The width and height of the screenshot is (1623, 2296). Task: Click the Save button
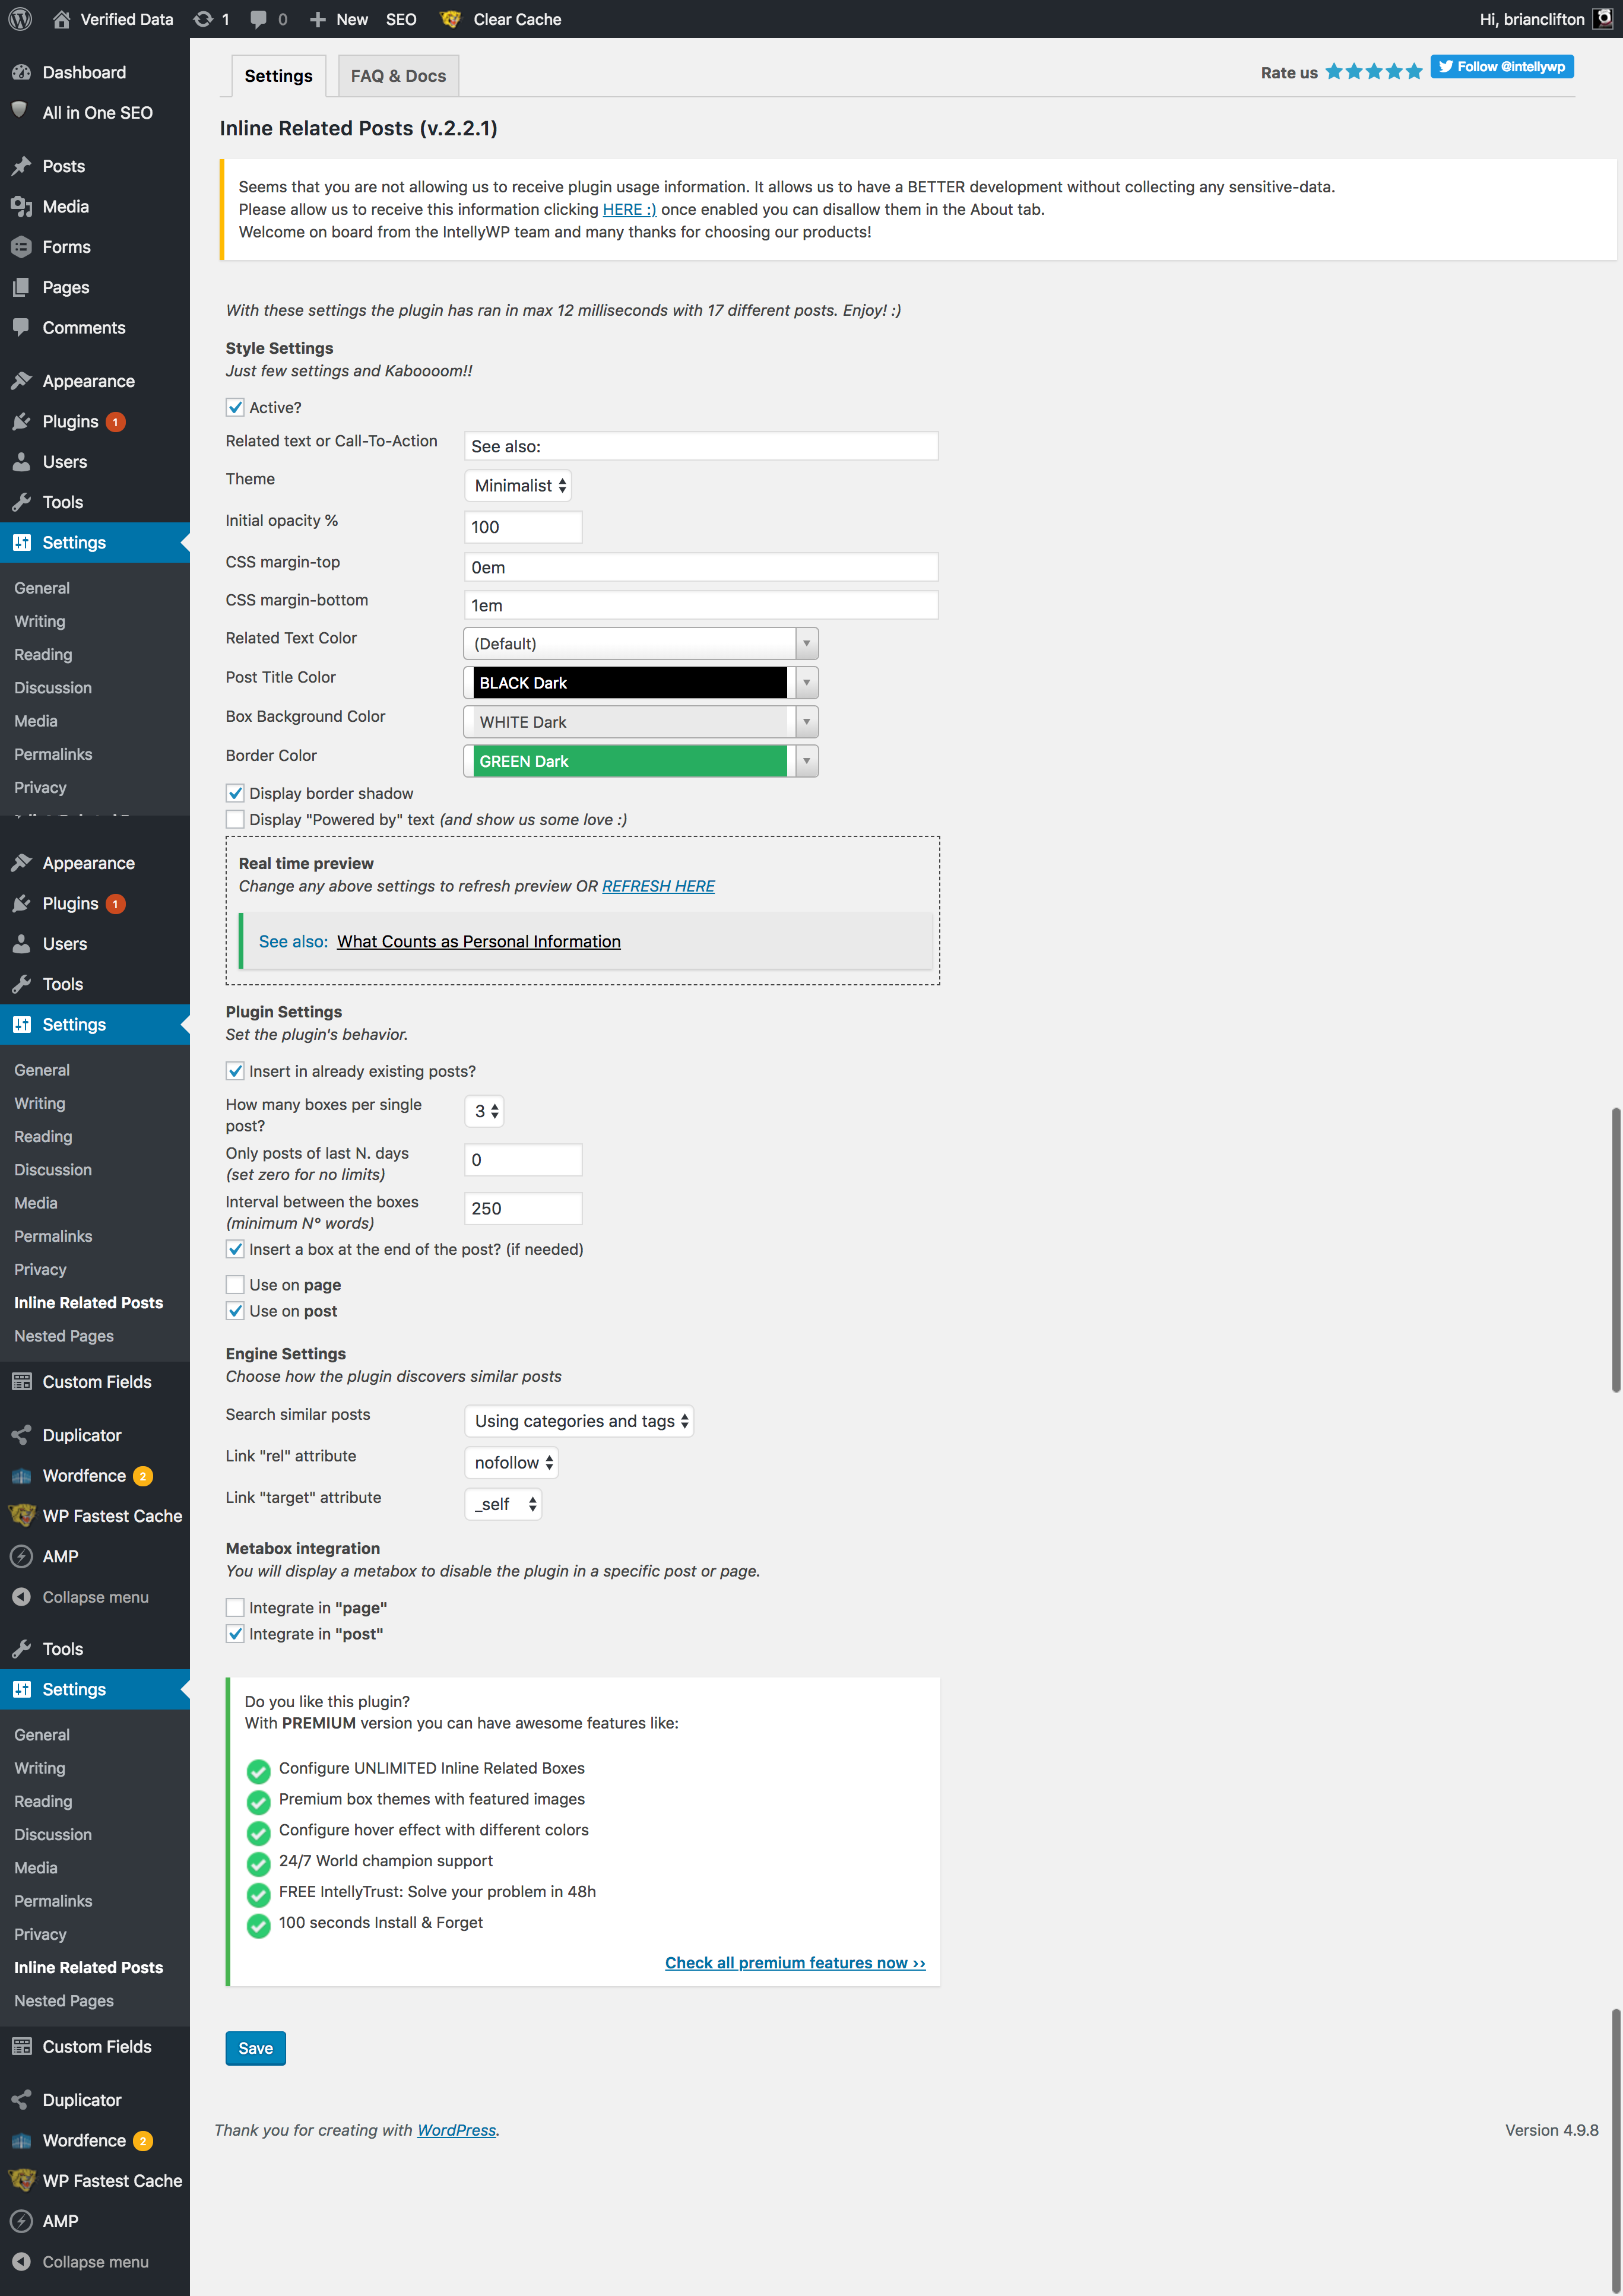point(255,2048)
